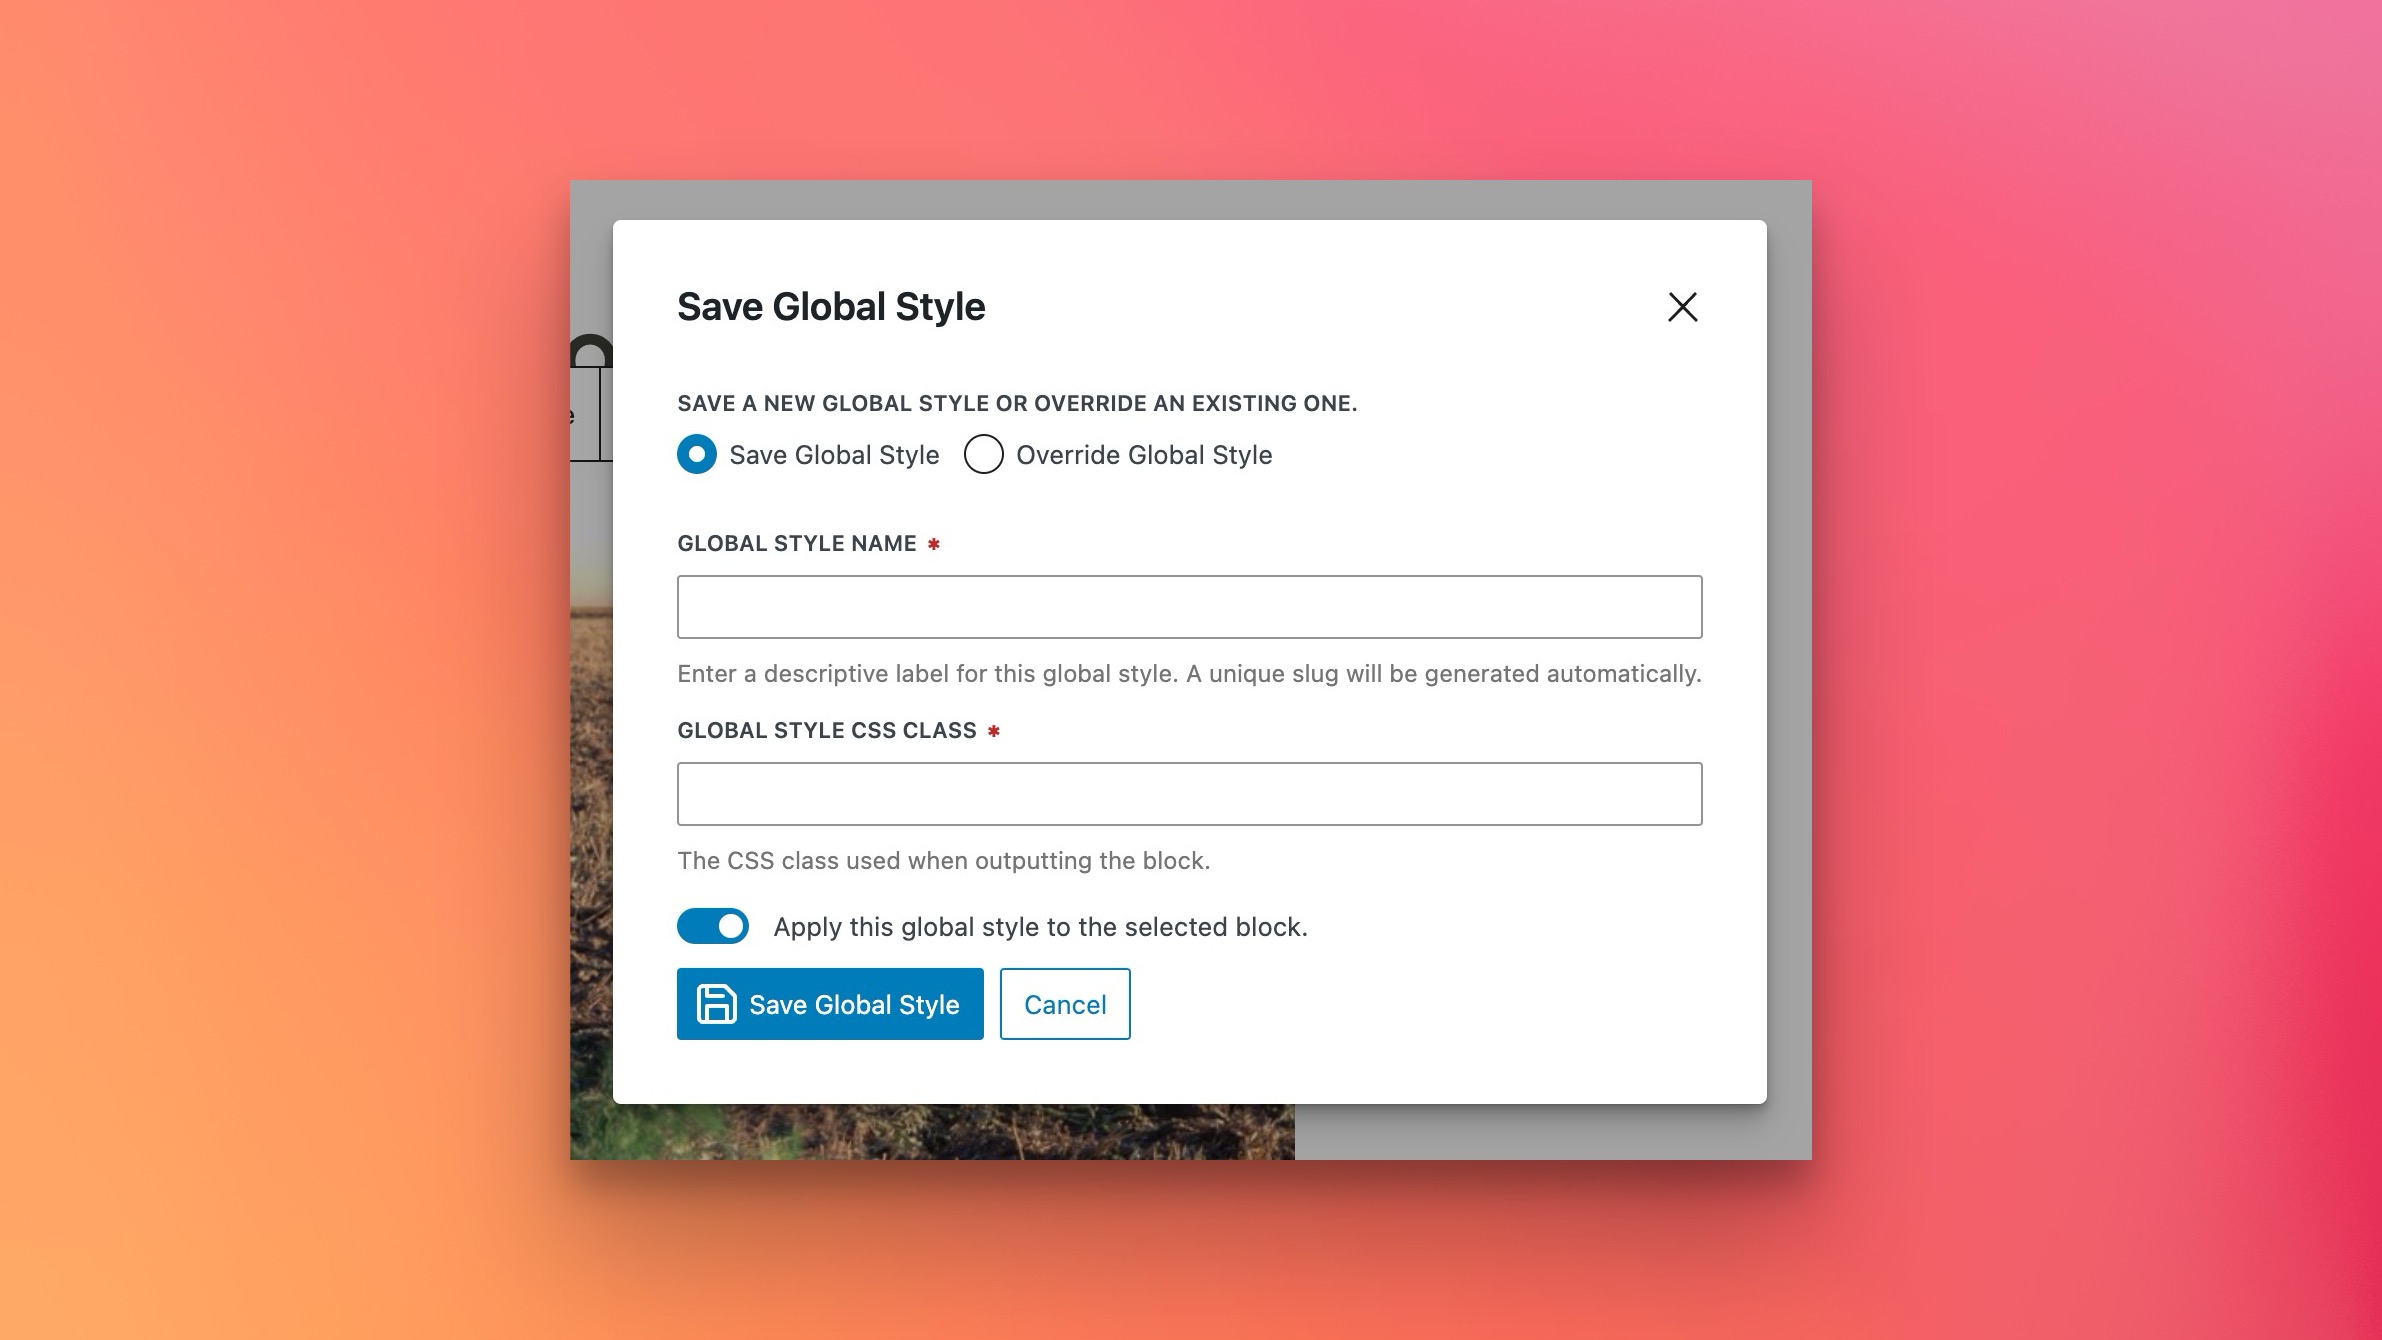Click the GLOBAL STYLE CSS CLASS label
Screen dimensions: 2382x1340
[x=827, y=730]
